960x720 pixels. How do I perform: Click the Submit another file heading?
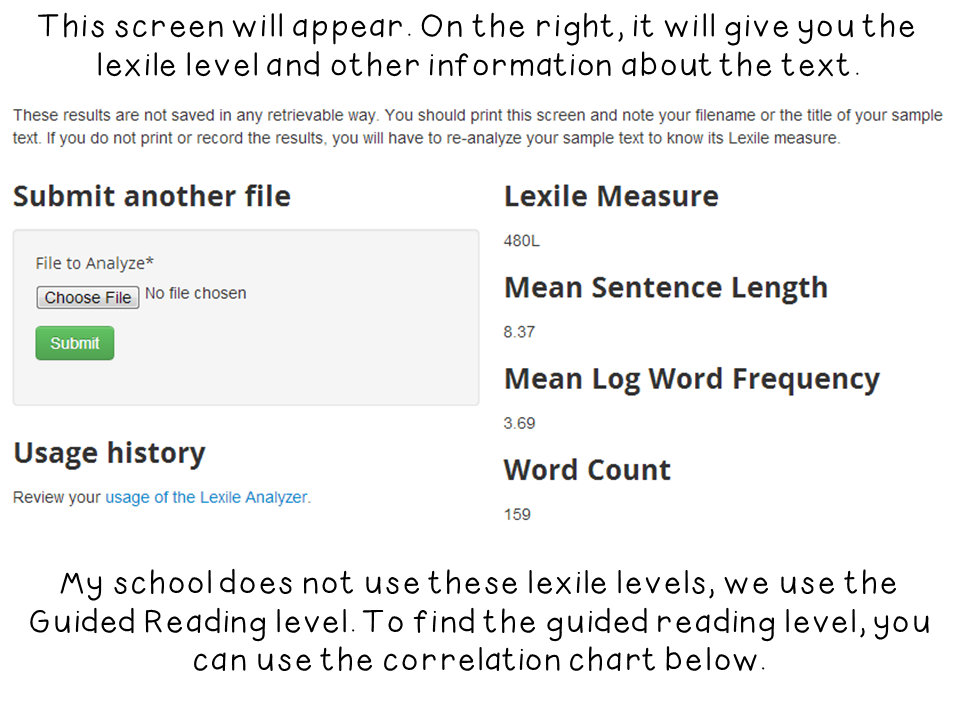tap(152, 197)
